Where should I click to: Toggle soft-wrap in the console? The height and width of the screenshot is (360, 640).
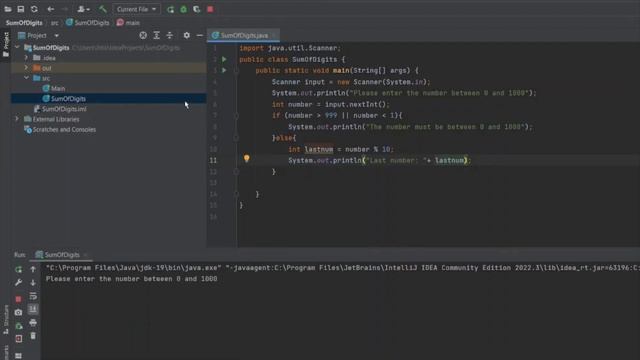pyautogui.click(x=33, y=296)
